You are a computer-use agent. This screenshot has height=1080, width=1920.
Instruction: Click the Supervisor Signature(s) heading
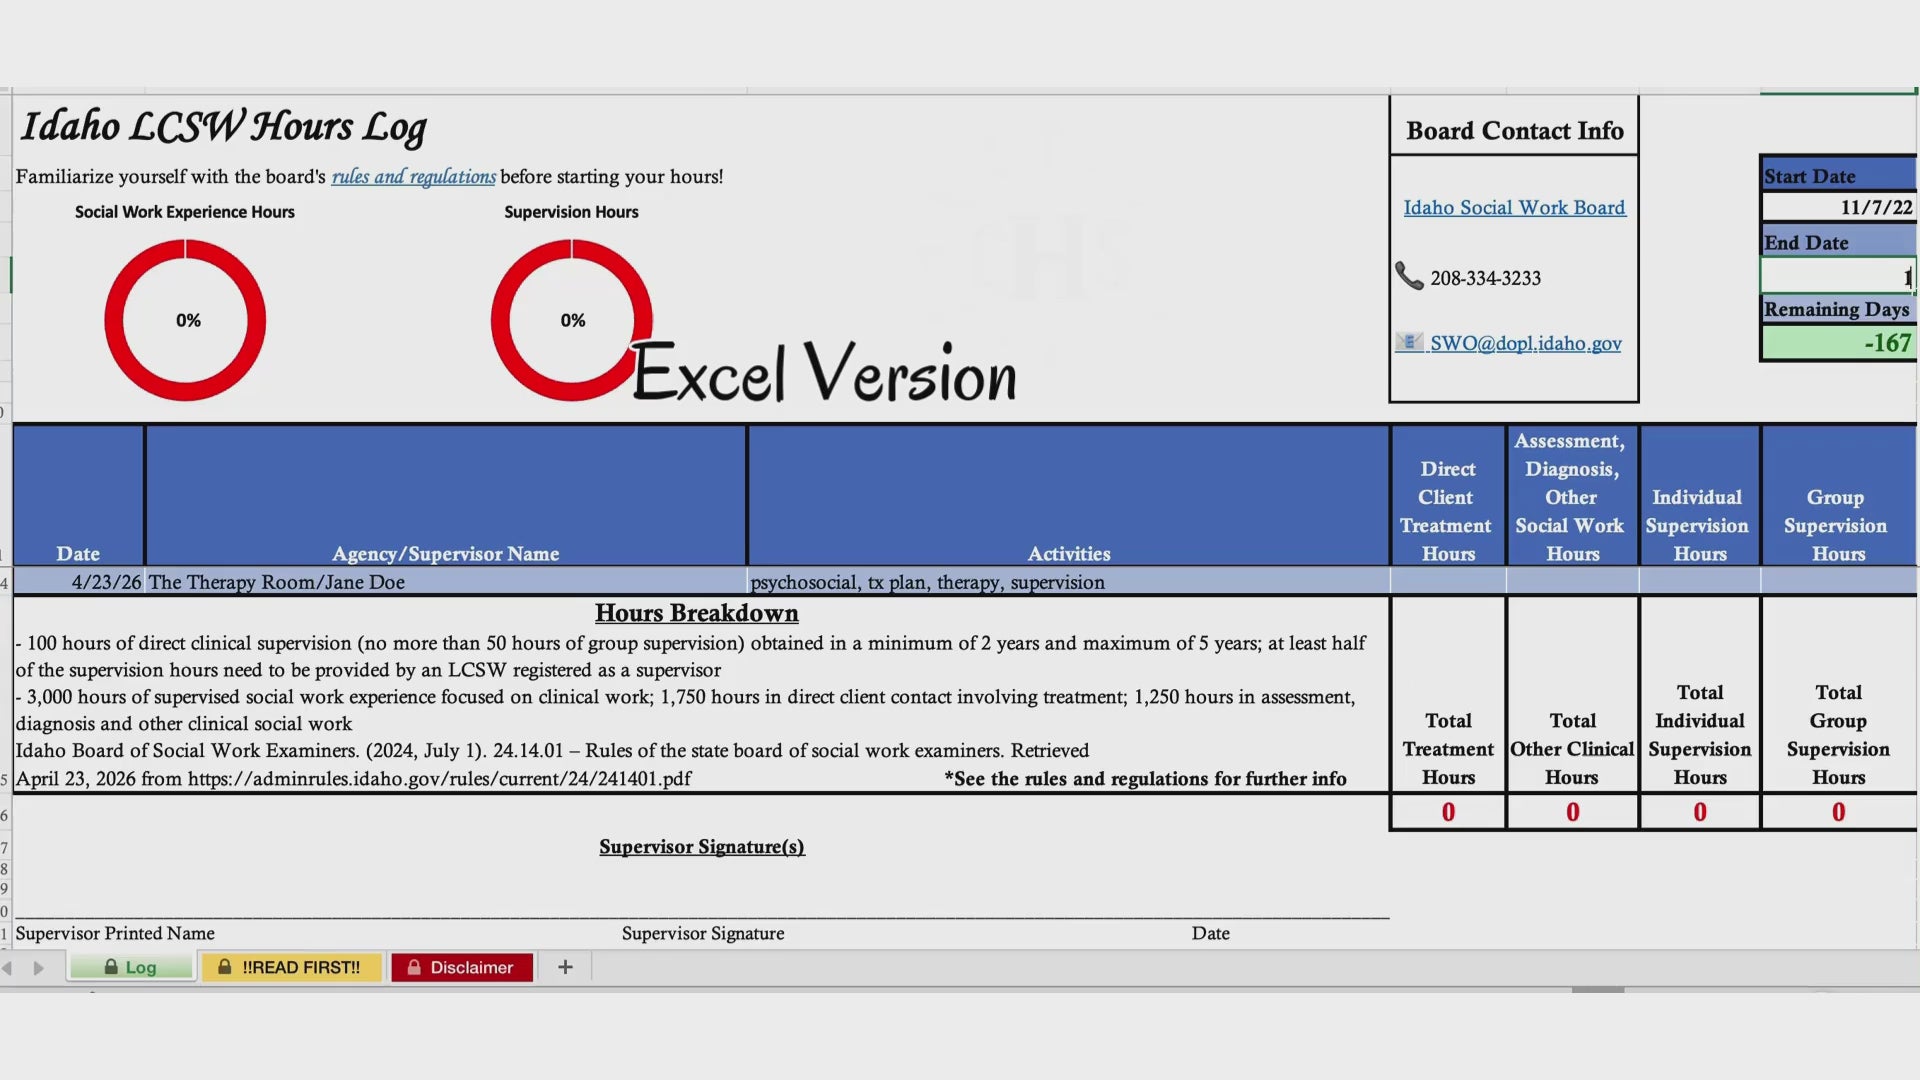tap(702, 847)
